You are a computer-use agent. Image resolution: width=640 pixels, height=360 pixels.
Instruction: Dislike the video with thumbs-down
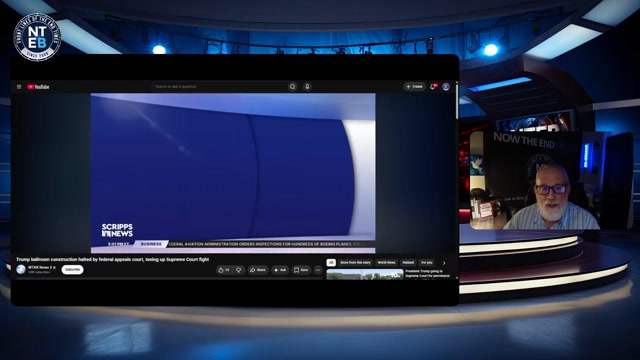239,270
